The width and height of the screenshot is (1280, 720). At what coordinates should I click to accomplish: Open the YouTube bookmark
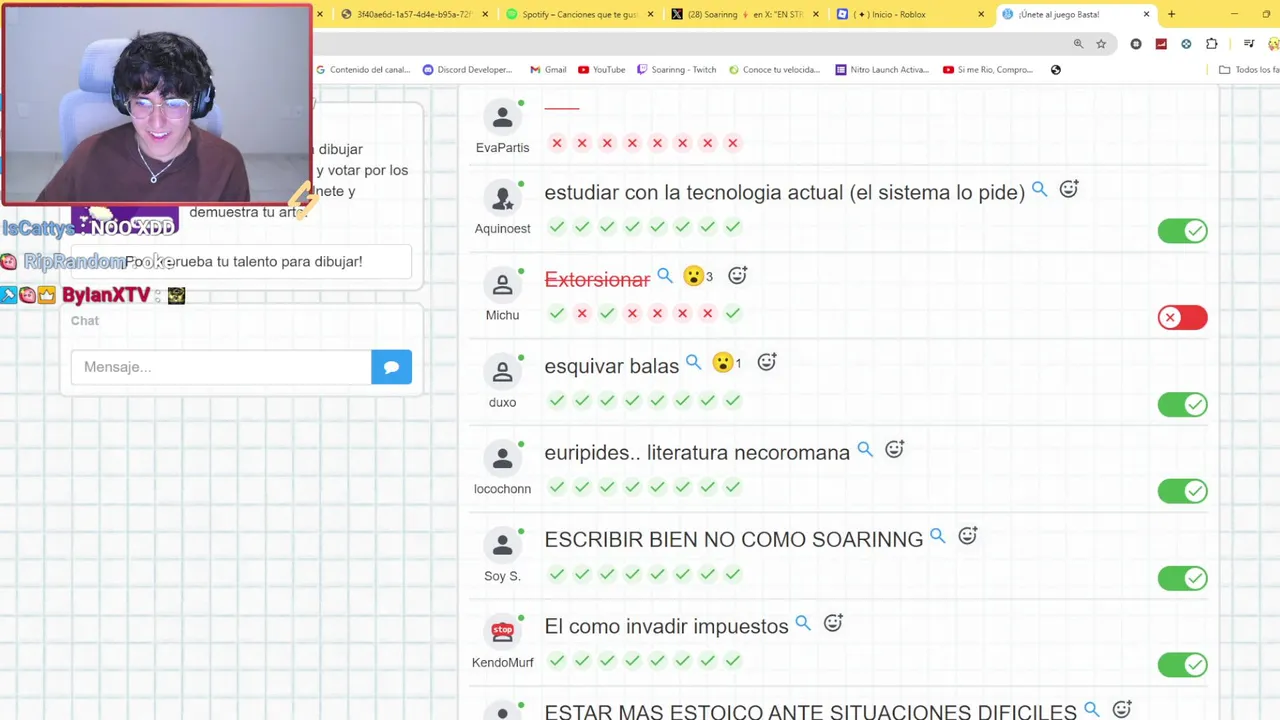[601, 70]
